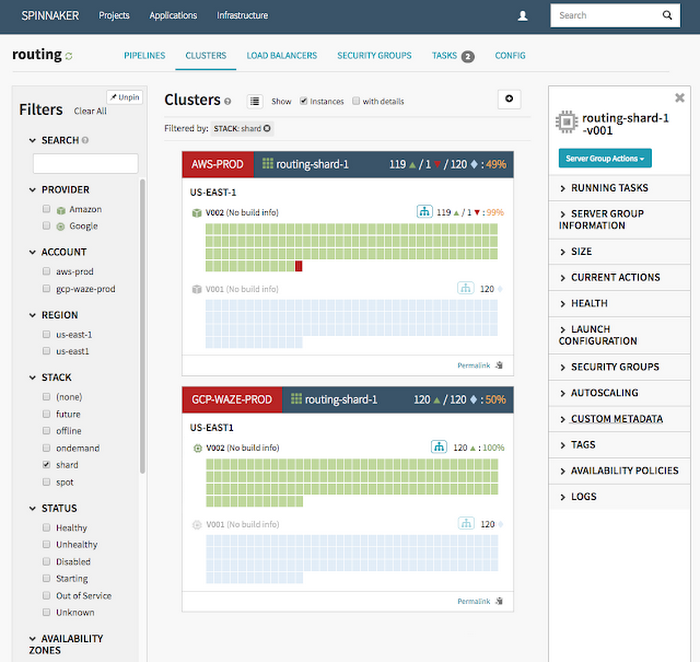Open the PIPELINES tab
This screenshot has width=700, height=662.
(145, 56)
